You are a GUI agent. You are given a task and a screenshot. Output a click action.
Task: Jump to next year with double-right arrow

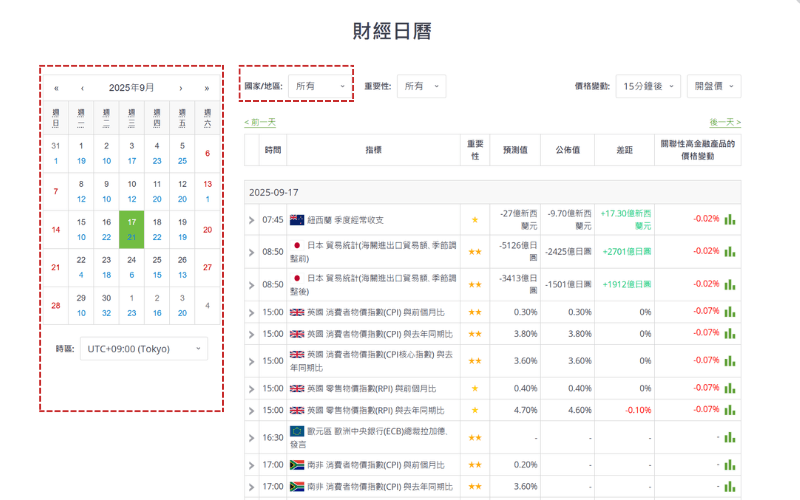207,88
